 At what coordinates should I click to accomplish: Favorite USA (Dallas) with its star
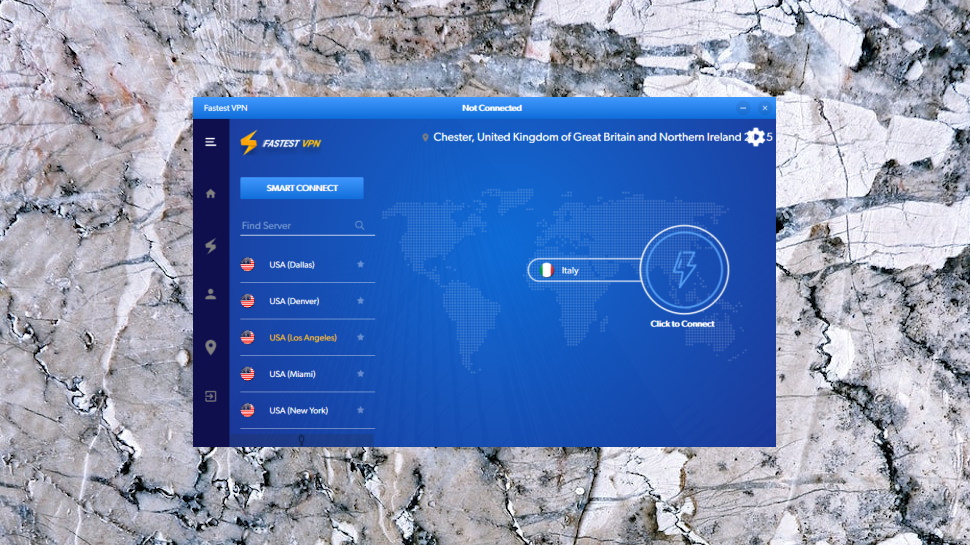click(360, 264)
